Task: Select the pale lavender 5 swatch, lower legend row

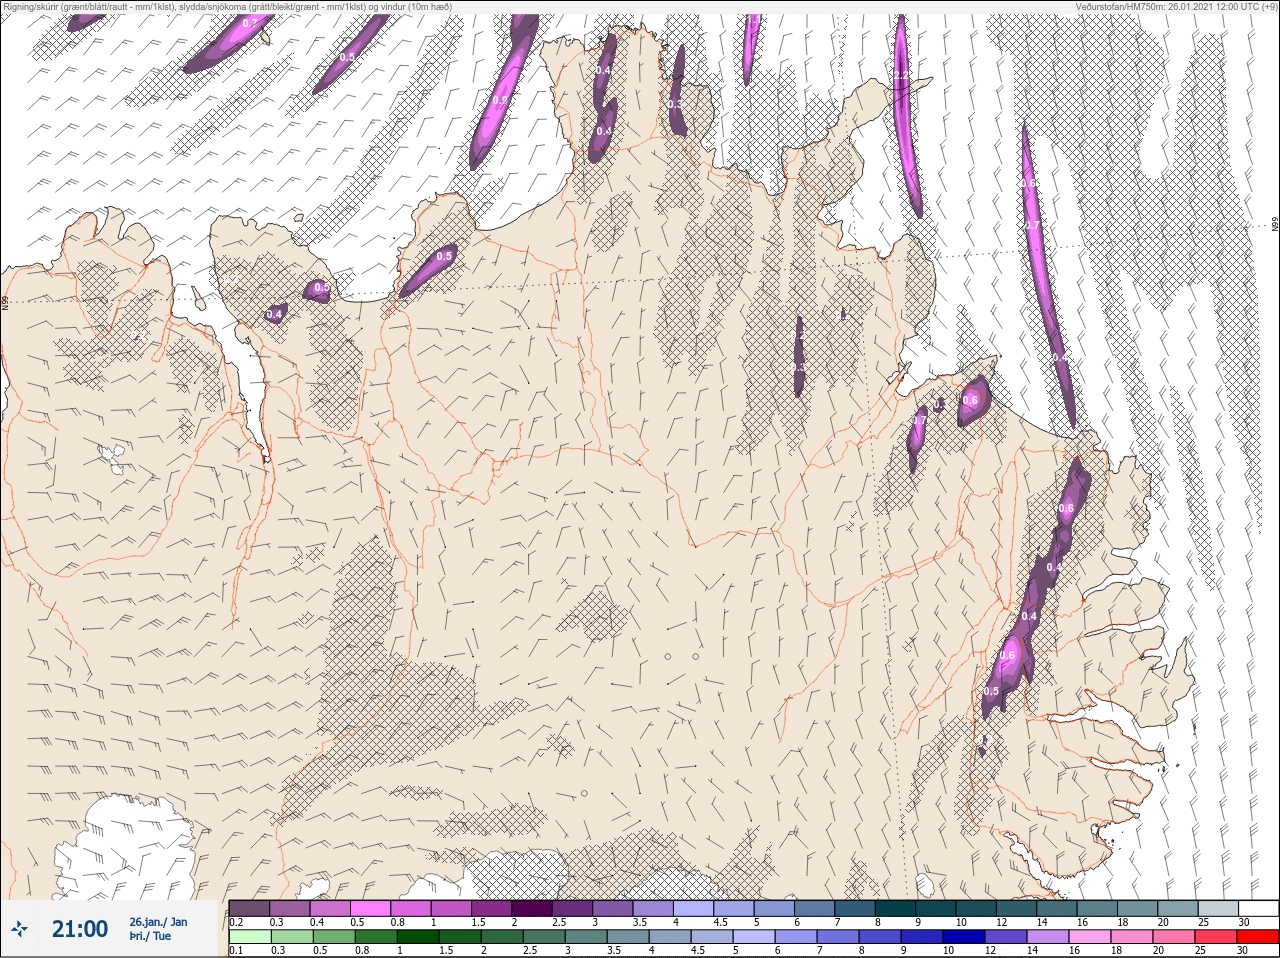Action: click(x=754, y=937)
